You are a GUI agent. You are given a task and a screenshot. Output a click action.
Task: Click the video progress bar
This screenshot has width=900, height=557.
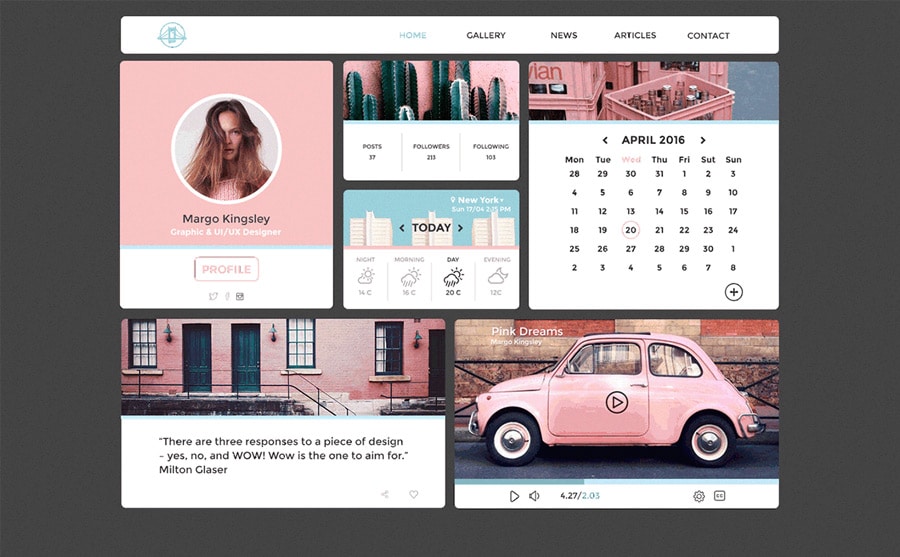(x=616, y=481)
